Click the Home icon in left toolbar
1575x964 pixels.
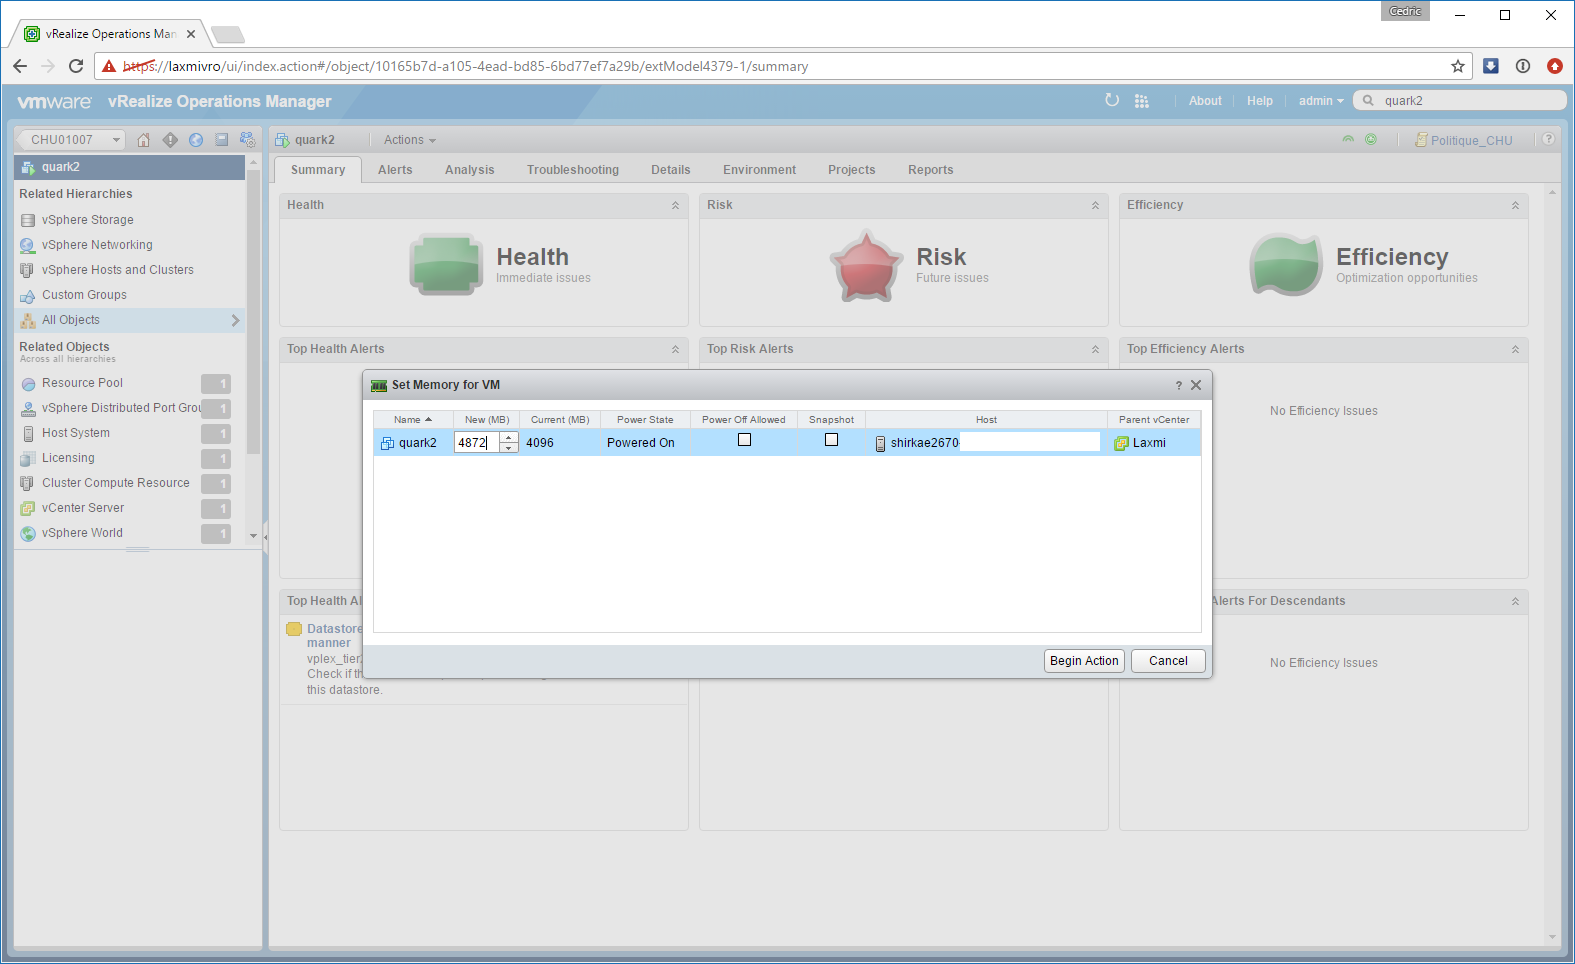coord(144,140)
